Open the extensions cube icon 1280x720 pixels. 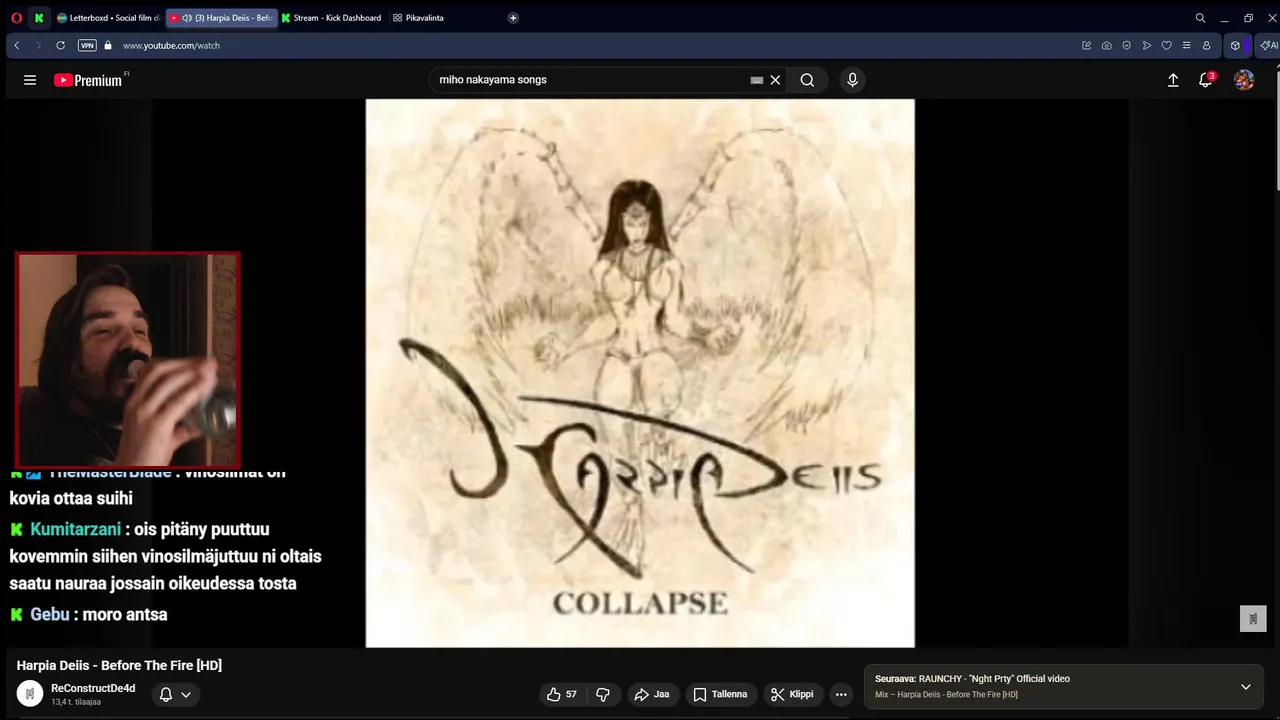pyautogui.click(x=1235, y=45)
